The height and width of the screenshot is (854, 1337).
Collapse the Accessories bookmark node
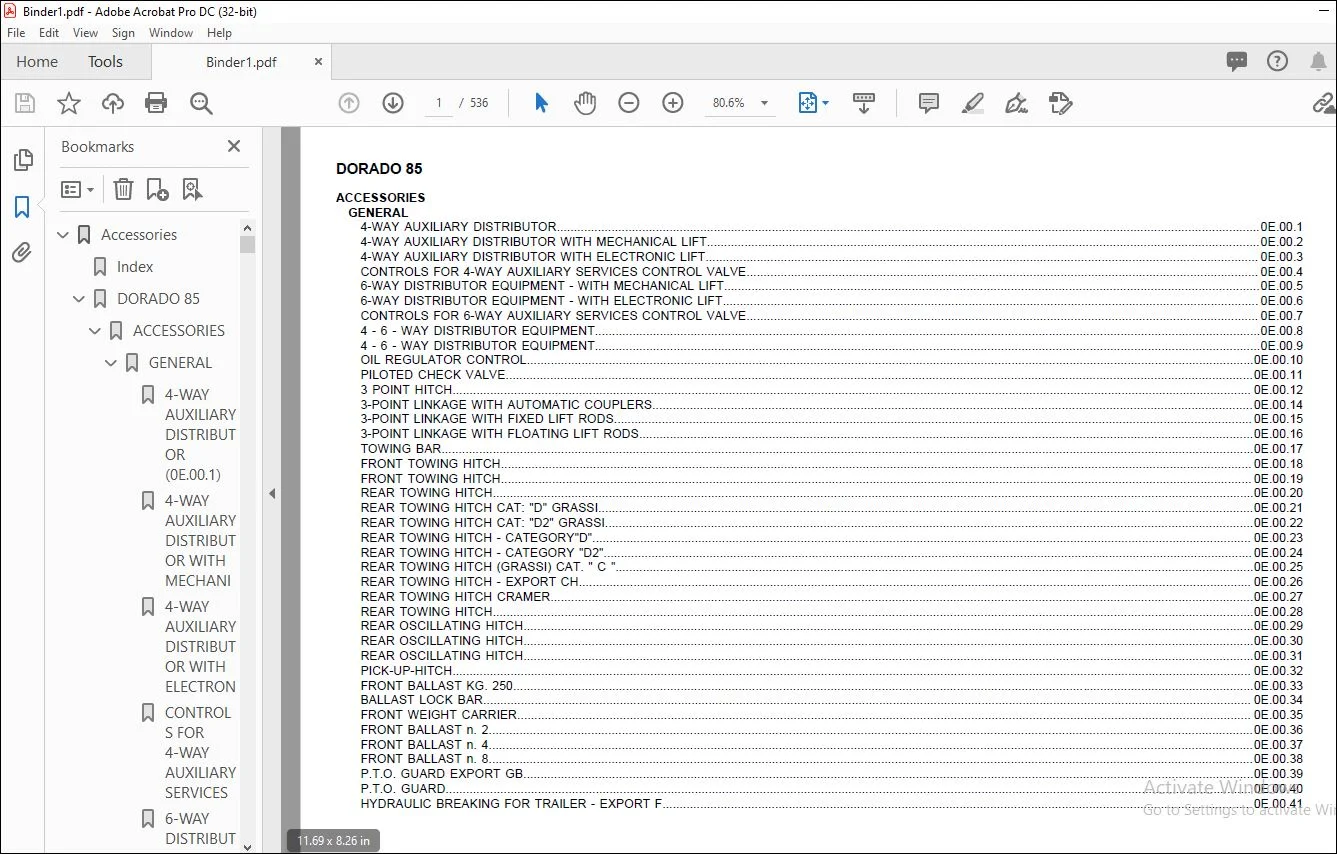coord(64,235)
